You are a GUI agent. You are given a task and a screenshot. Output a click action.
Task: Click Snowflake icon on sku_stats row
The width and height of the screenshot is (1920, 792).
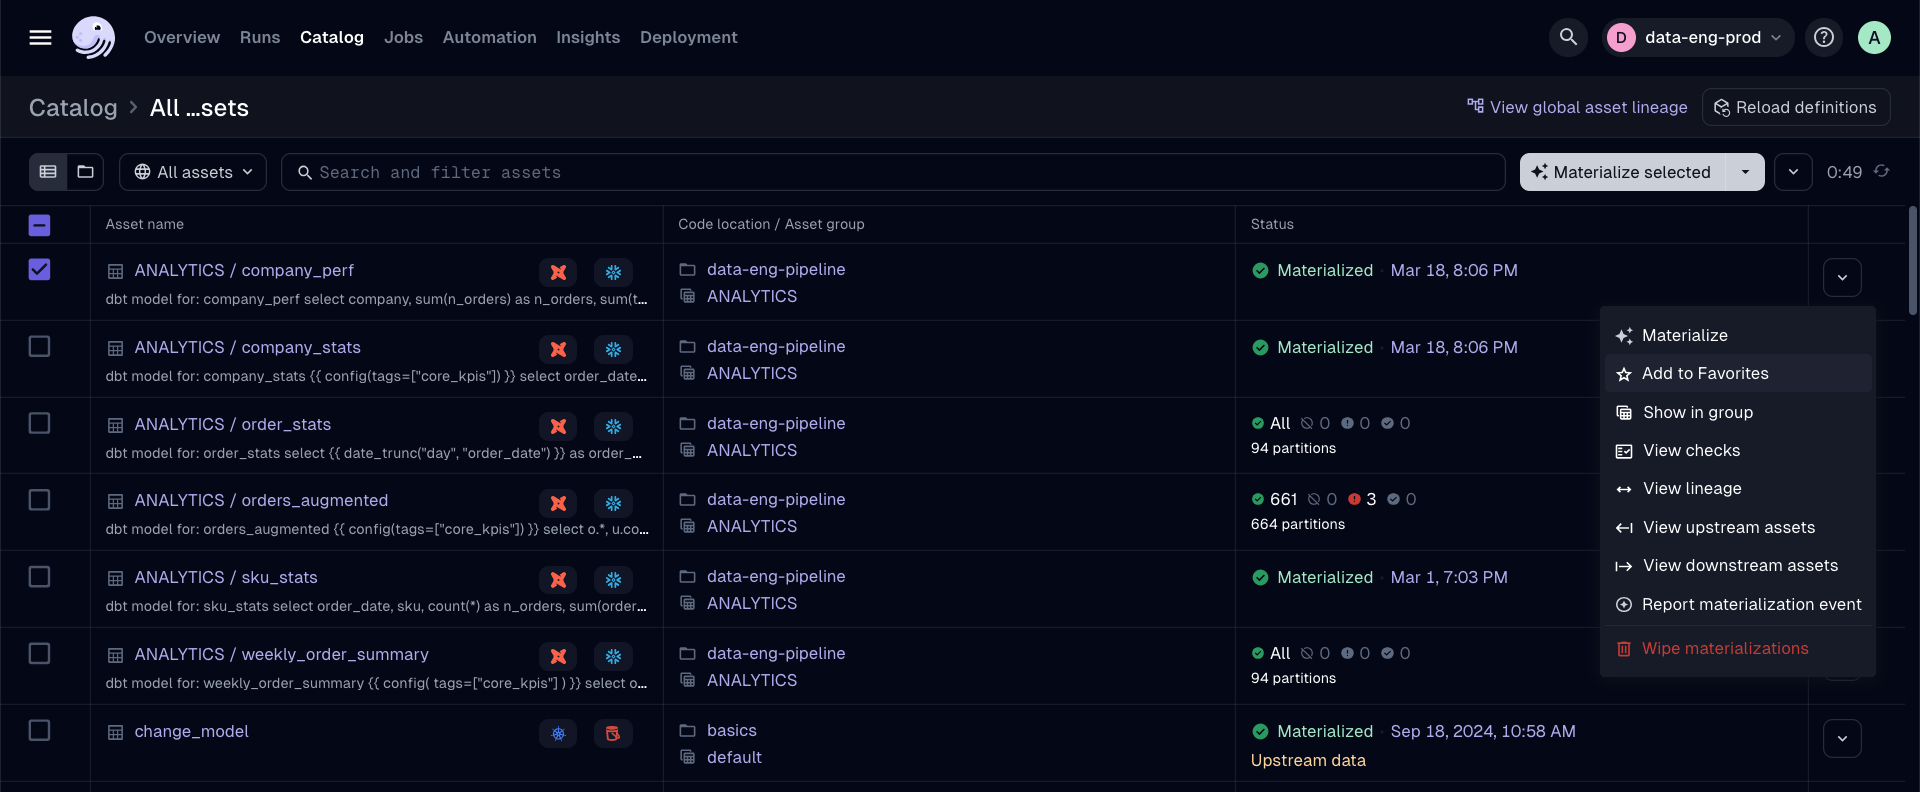(x=613, y=579)
